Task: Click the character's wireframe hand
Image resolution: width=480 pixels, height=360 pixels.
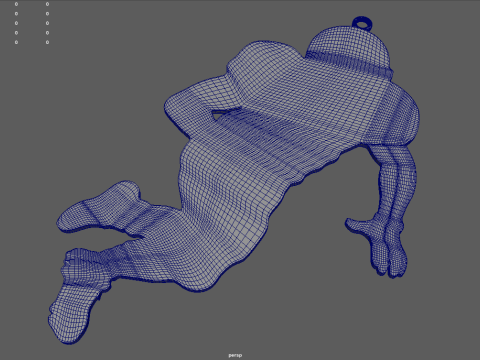Action: (x=377, y=247)
